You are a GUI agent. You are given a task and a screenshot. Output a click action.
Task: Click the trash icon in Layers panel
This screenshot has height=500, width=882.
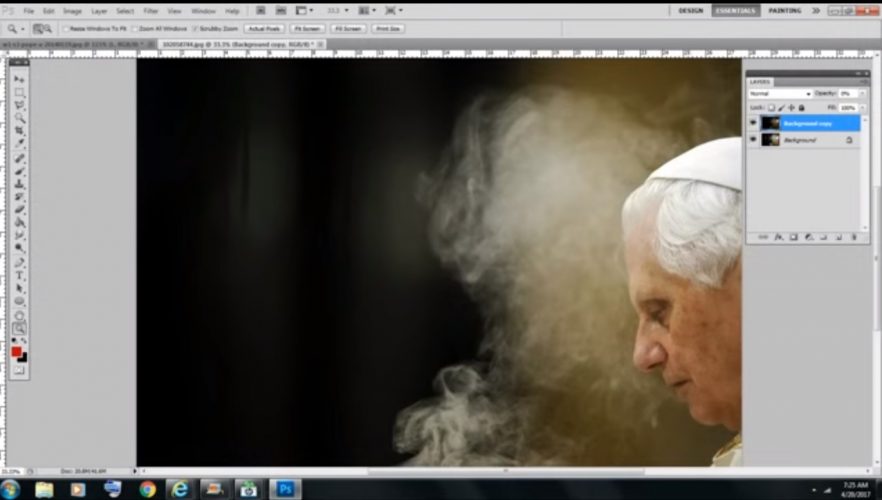[x=853, y=238]
